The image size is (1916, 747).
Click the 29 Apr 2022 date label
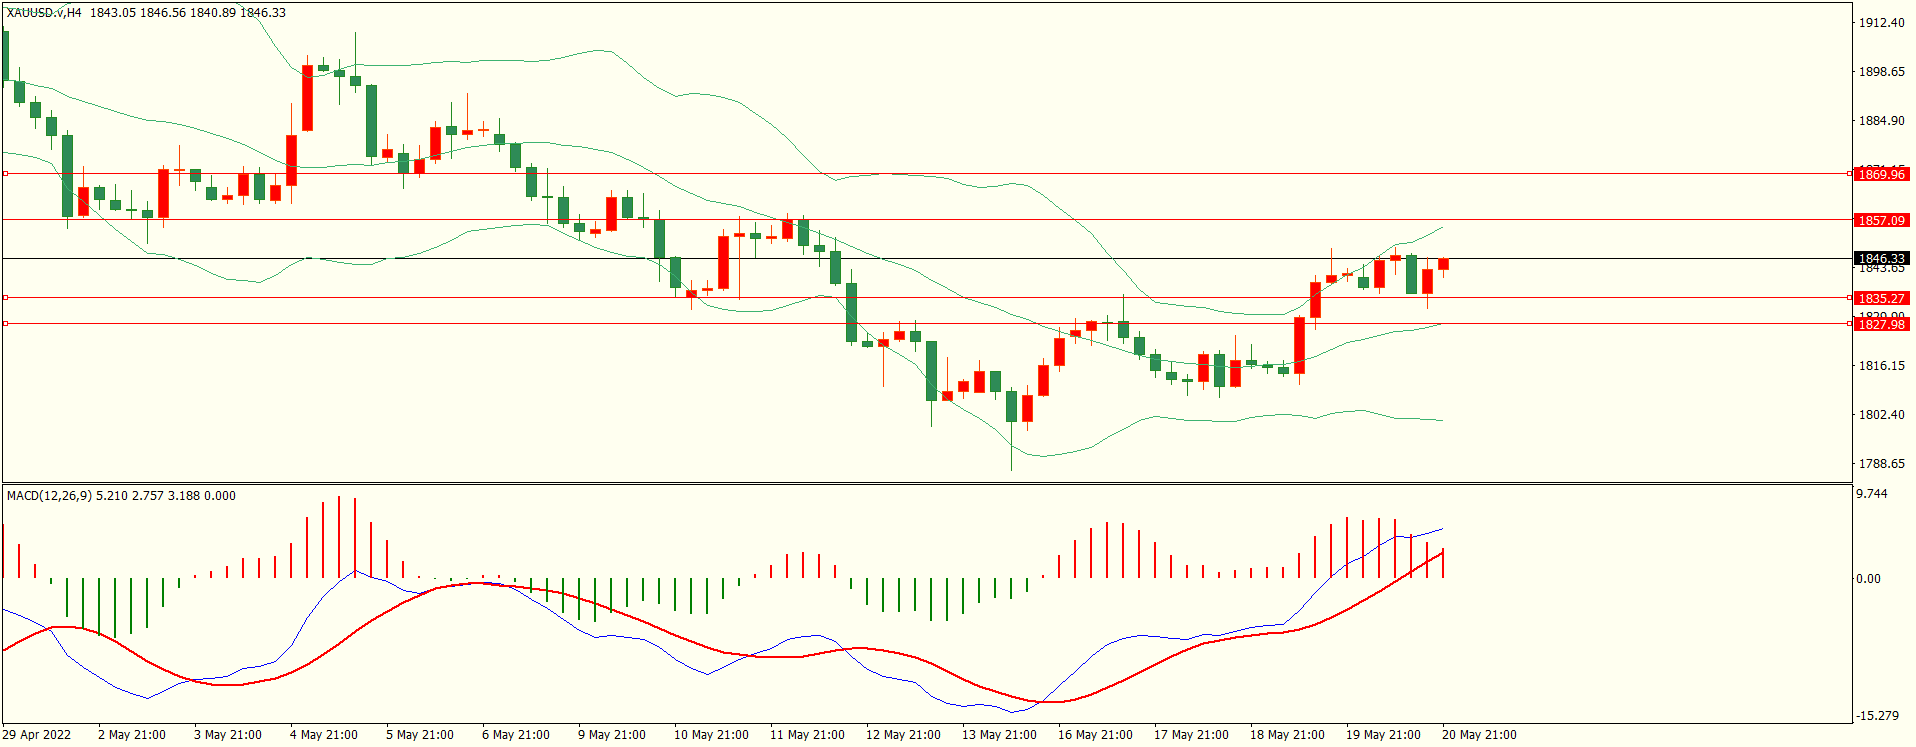coord(37,735)
